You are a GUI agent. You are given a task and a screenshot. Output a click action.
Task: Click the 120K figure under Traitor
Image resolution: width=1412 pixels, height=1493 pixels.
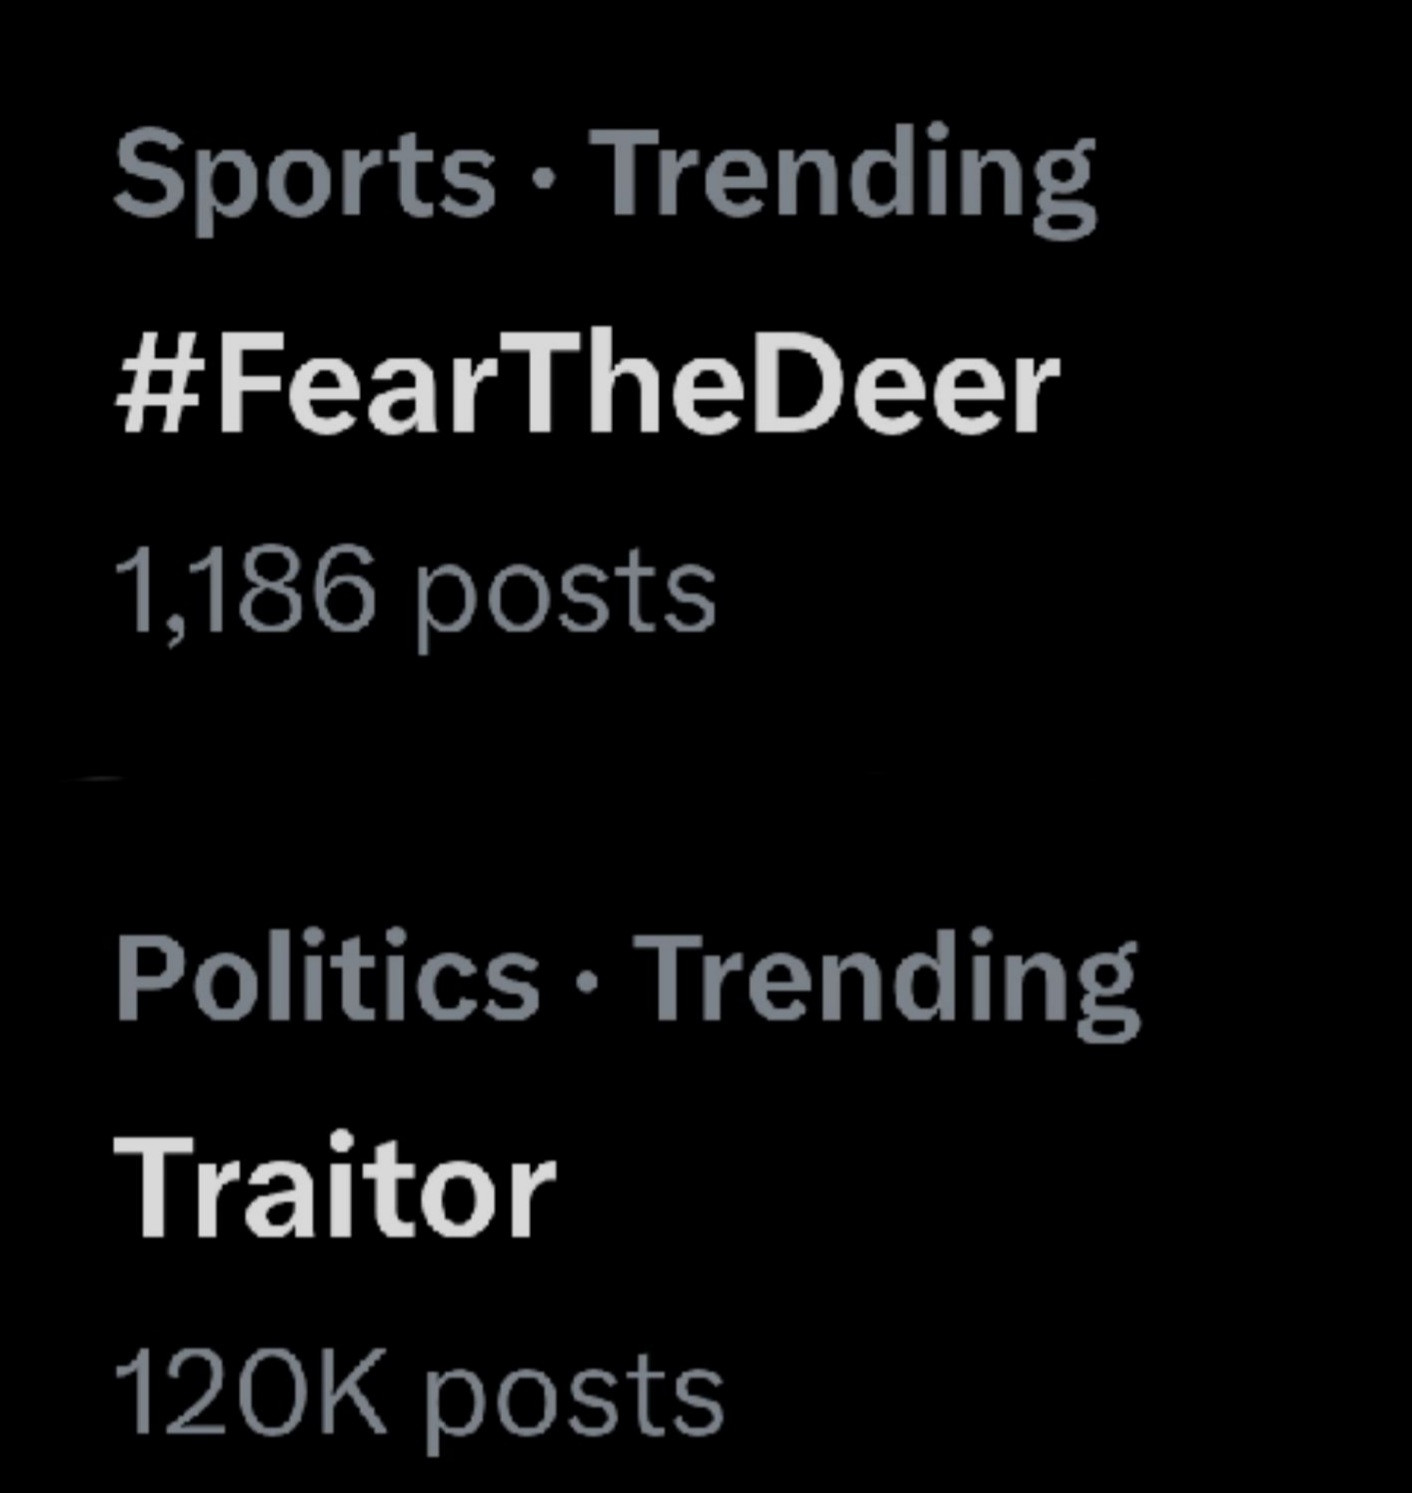point(250,1394)
